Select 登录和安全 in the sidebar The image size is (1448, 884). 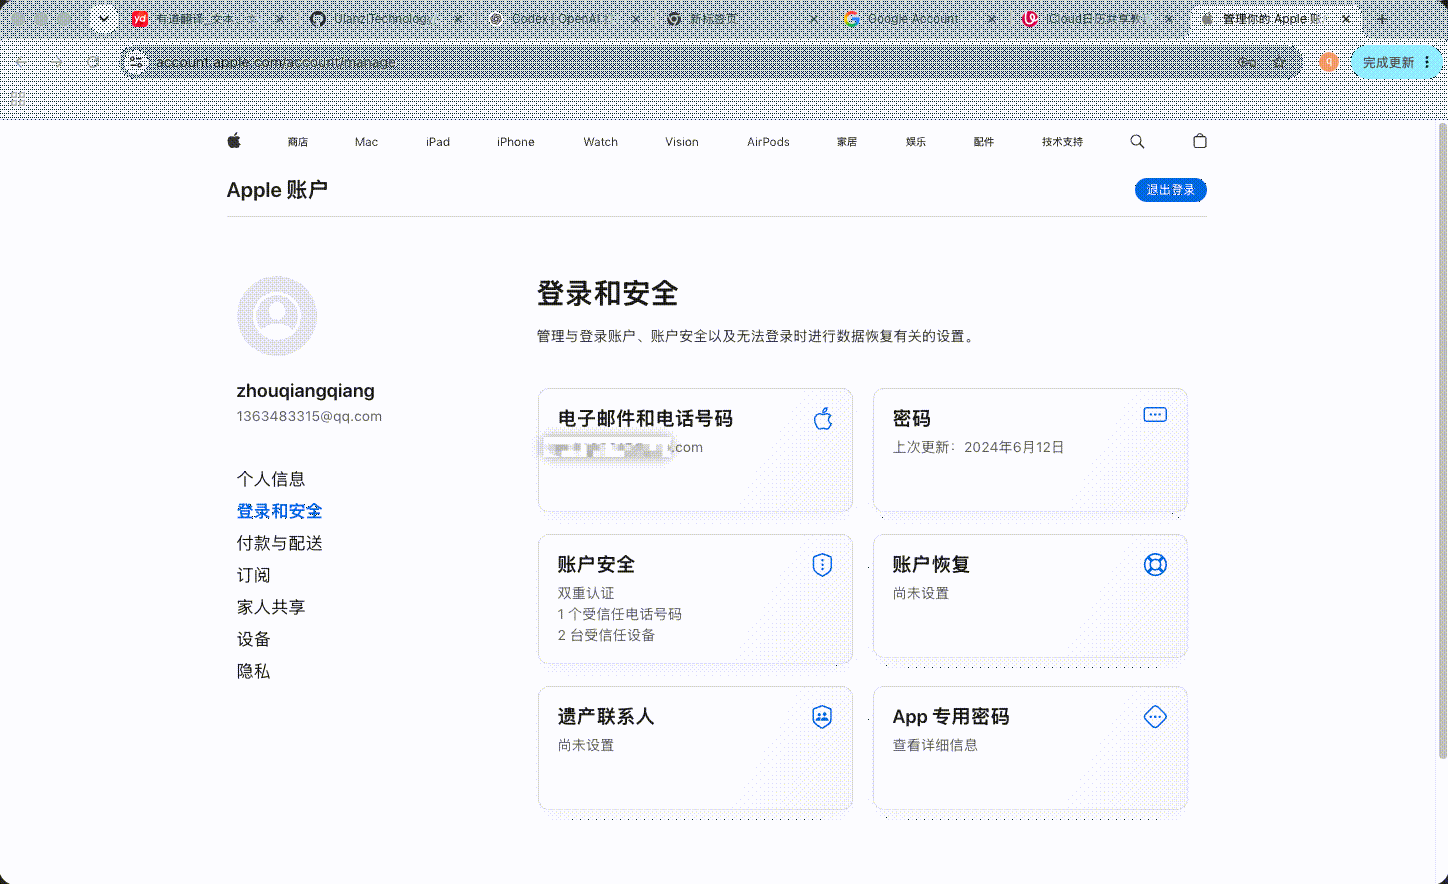(280, 511)
